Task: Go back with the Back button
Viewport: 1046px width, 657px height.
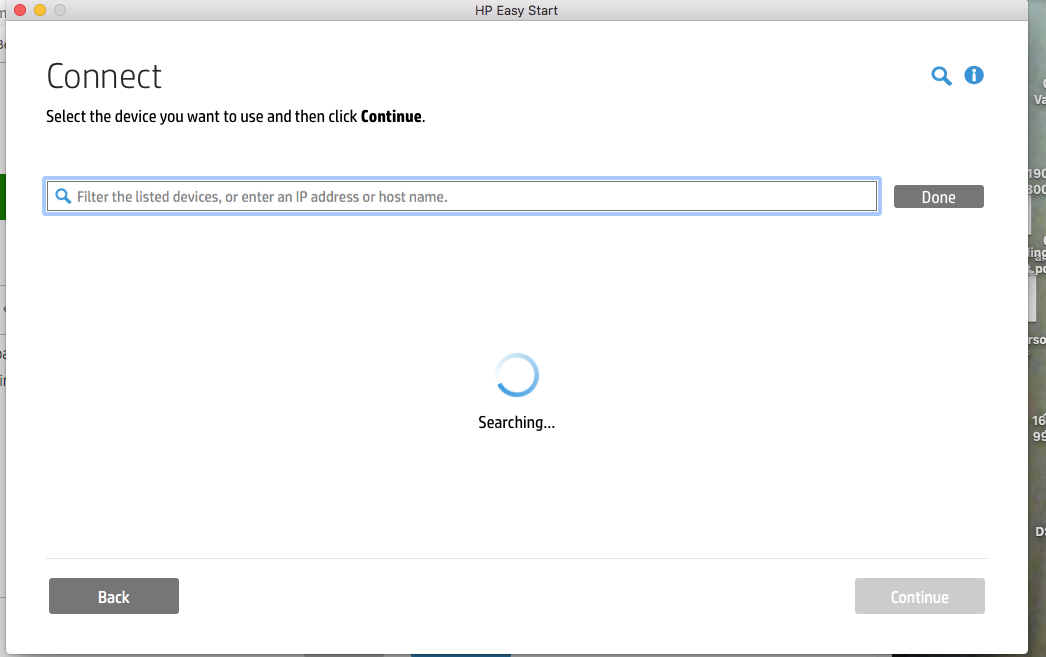Action: 113,596
